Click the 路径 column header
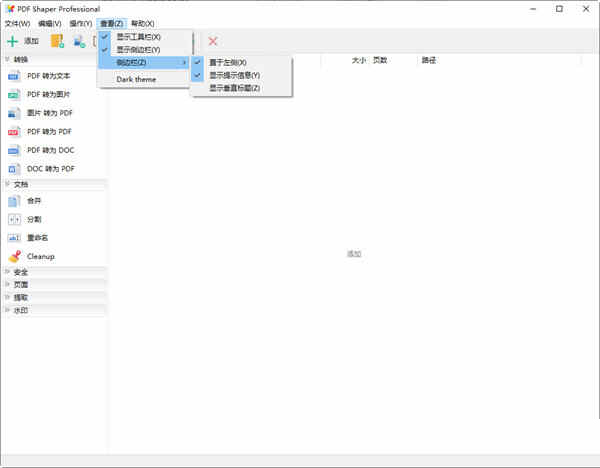Image resolution: width=600 pixels, height=468 pixels. click(429, 60)
